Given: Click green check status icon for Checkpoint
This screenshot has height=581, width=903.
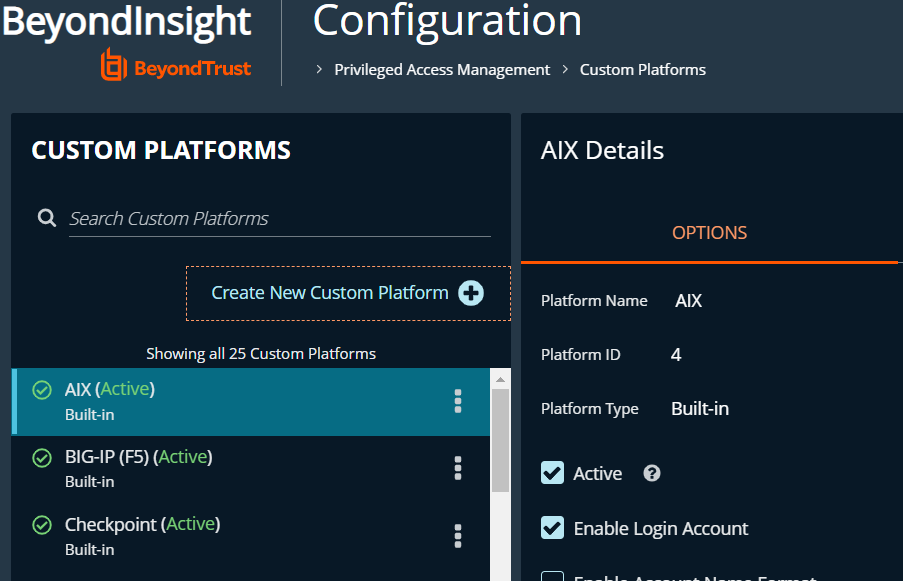Looking at the screenshot, I should point(42,525).
